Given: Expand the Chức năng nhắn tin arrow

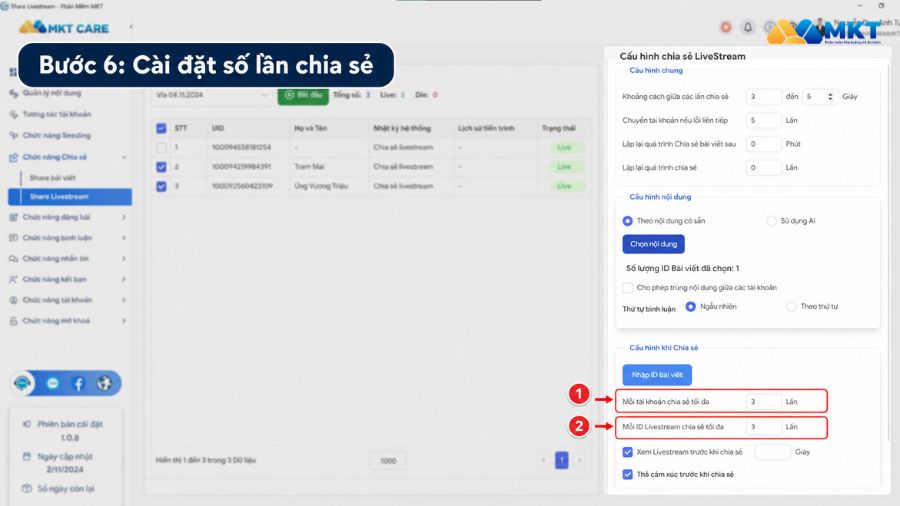Looking at the screenshot, I should [x=124, y=259].
